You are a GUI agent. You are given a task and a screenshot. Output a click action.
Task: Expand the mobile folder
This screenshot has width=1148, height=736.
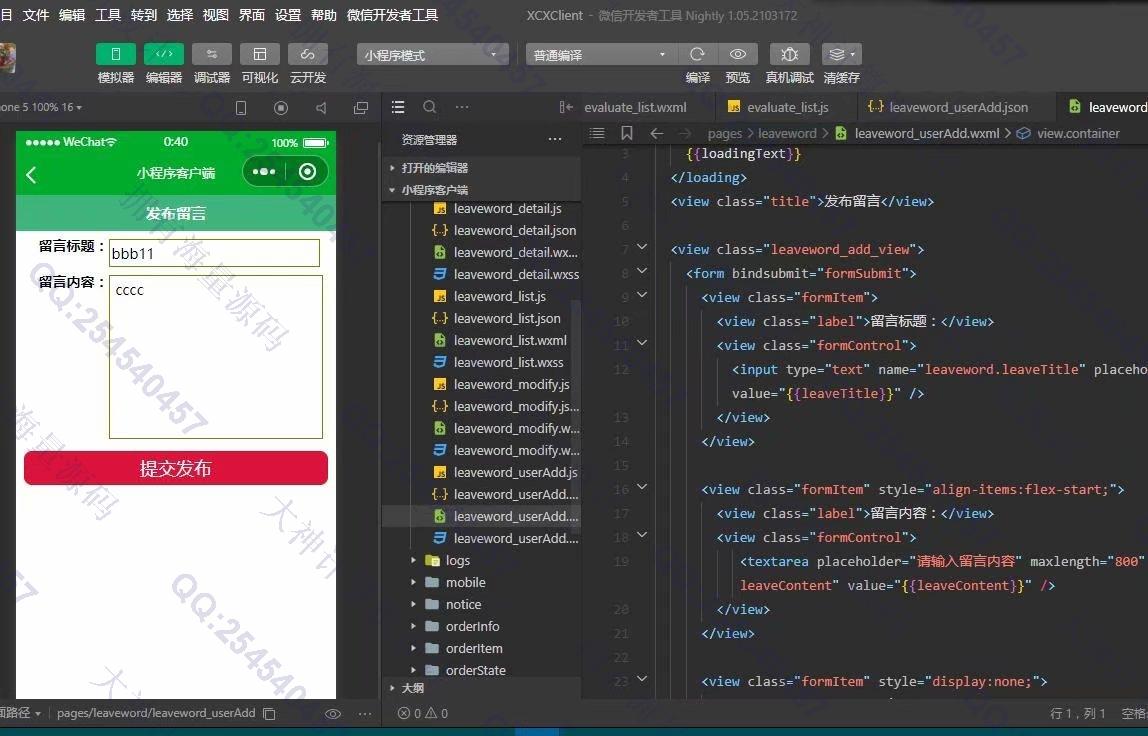[x=466, y=582]
